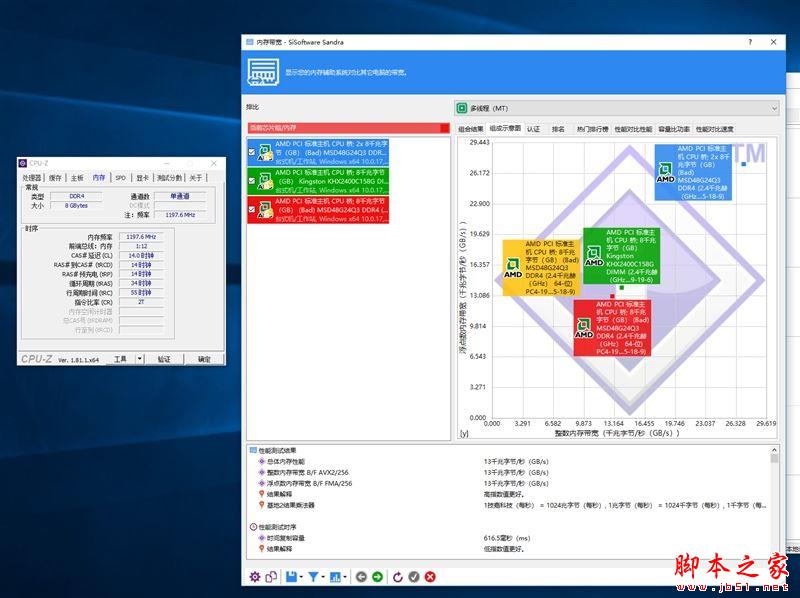Switch to CPU-Z 关于 tab
The width and height of the screenshot is (800, 598).
tap(195, 178)
